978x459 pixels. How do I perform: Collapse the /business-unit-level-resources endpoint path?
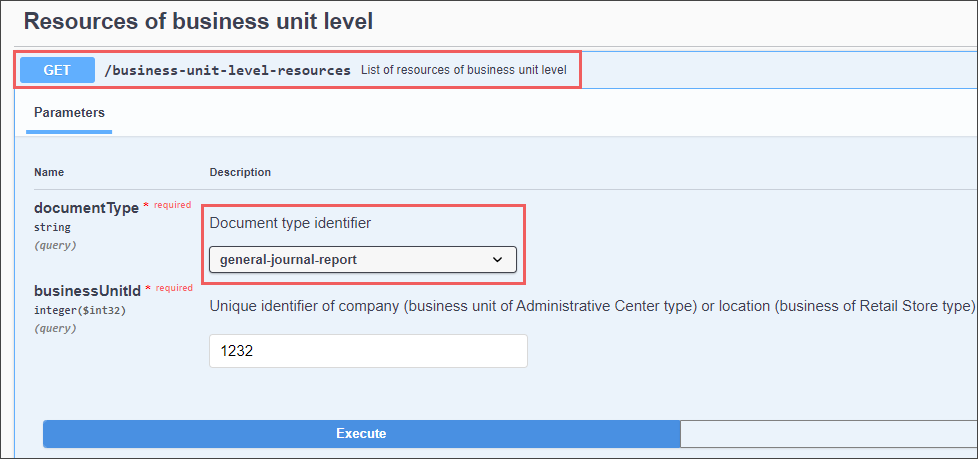point(228,70)
